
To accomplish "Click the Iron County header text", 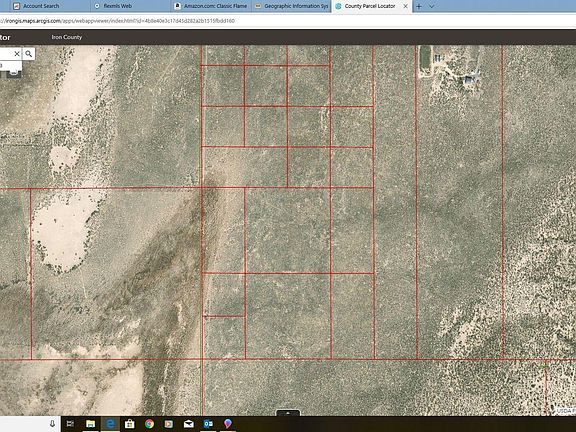I will (x=66, y=37).
